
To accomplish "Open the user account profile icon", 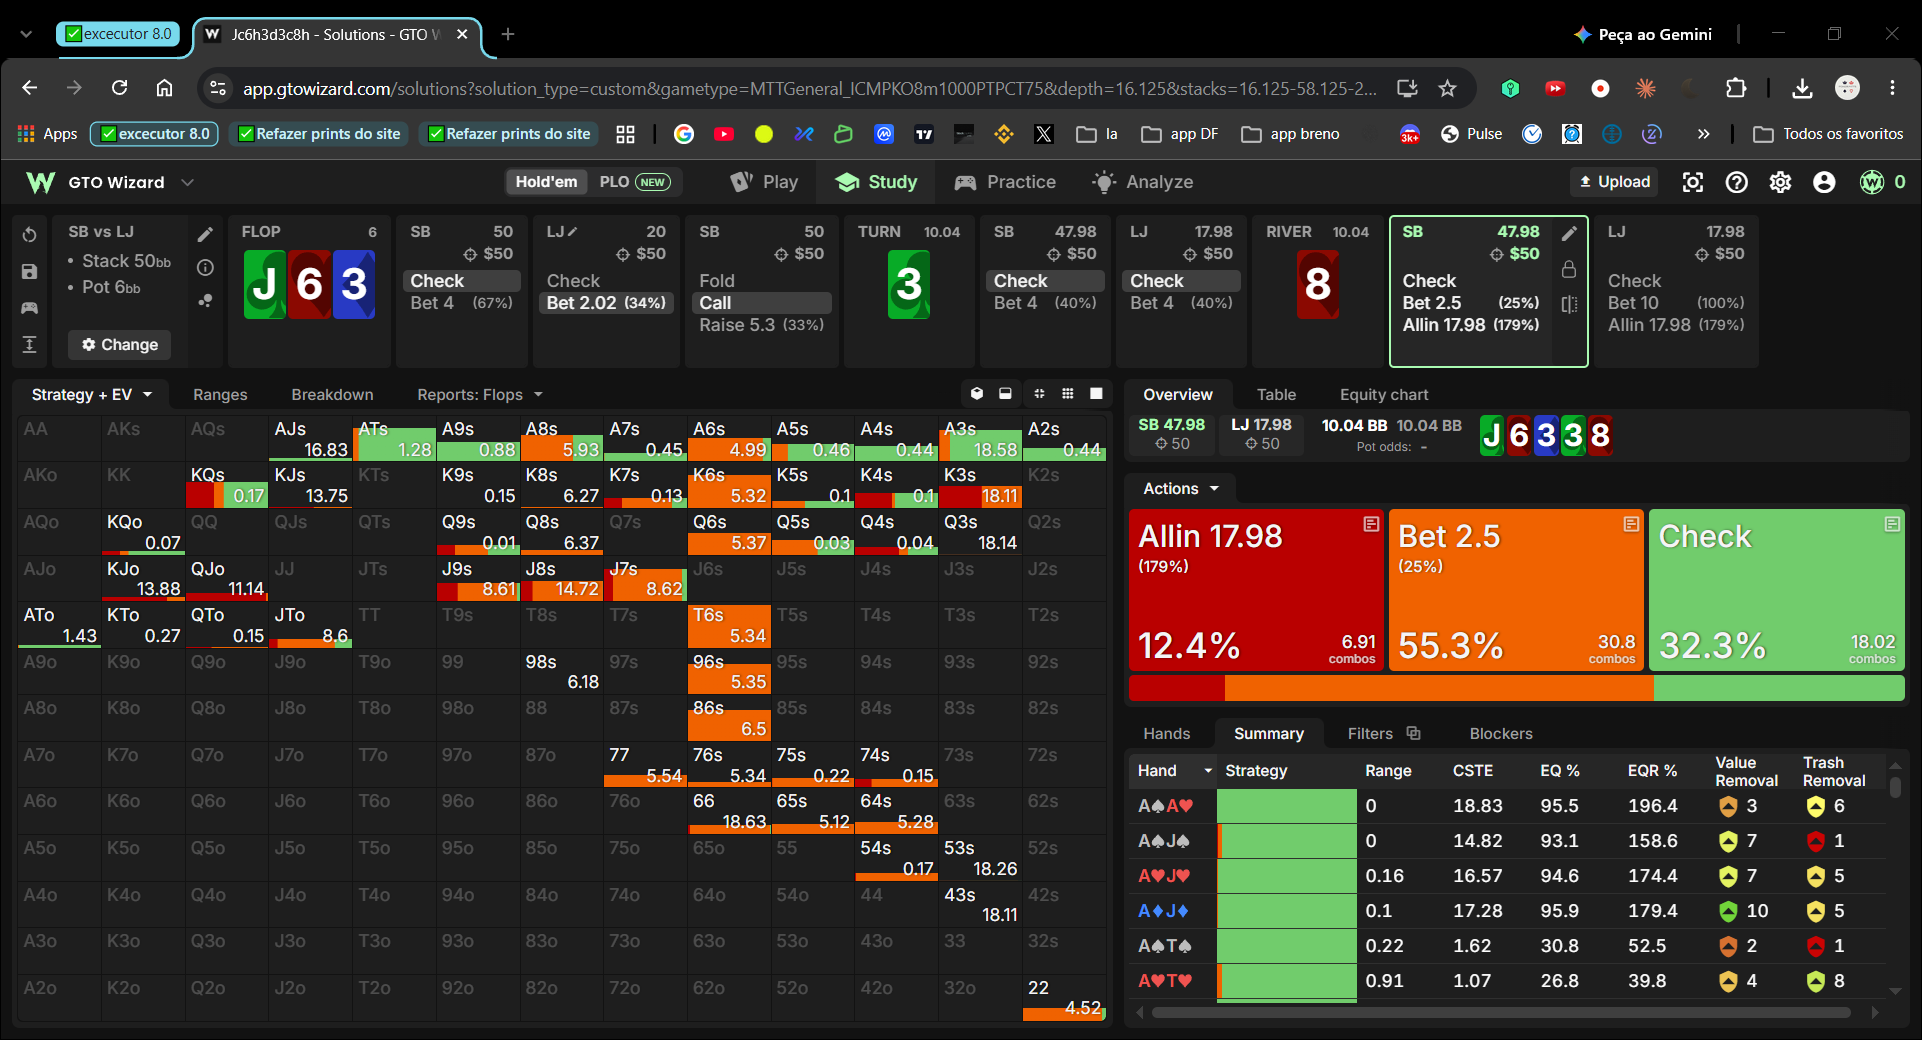I will pos(1825,182).
